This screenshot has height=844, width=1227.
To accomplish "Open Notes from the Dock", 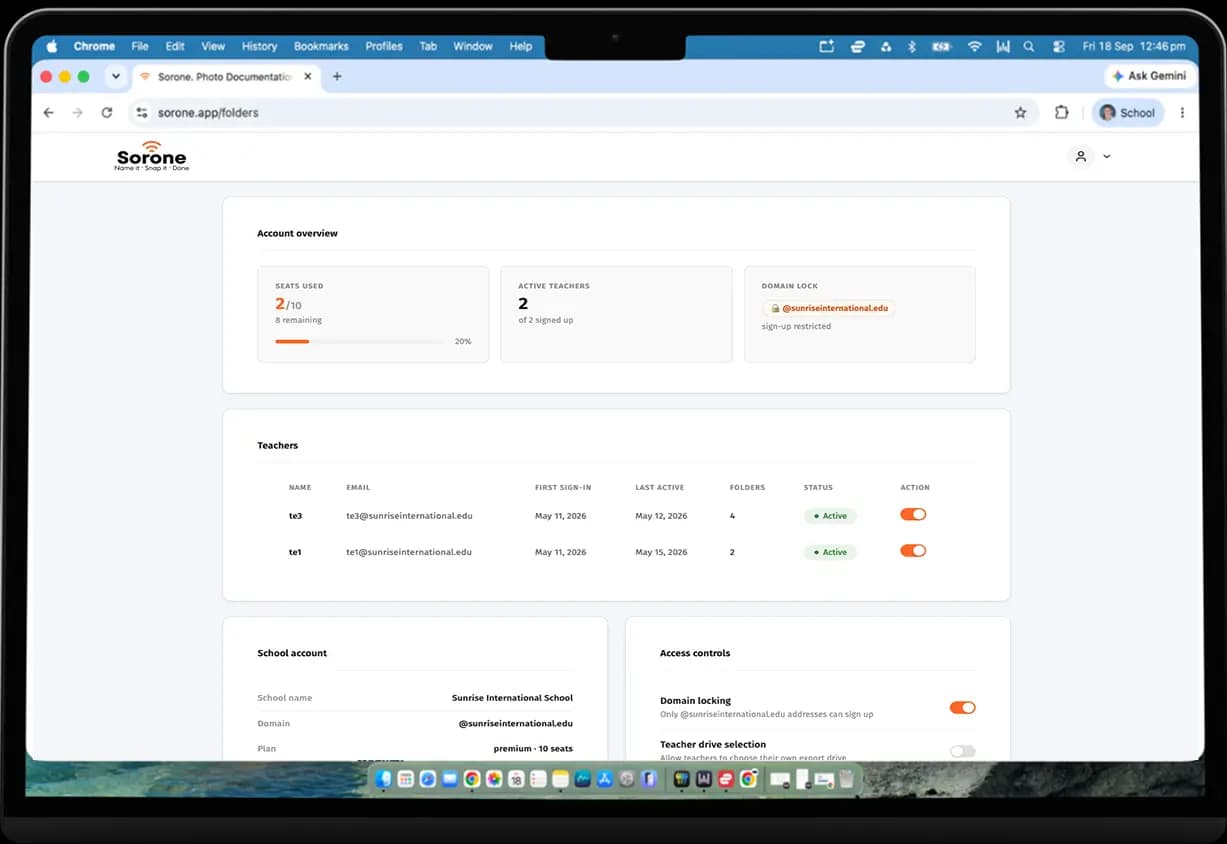I will click(560, 779).
